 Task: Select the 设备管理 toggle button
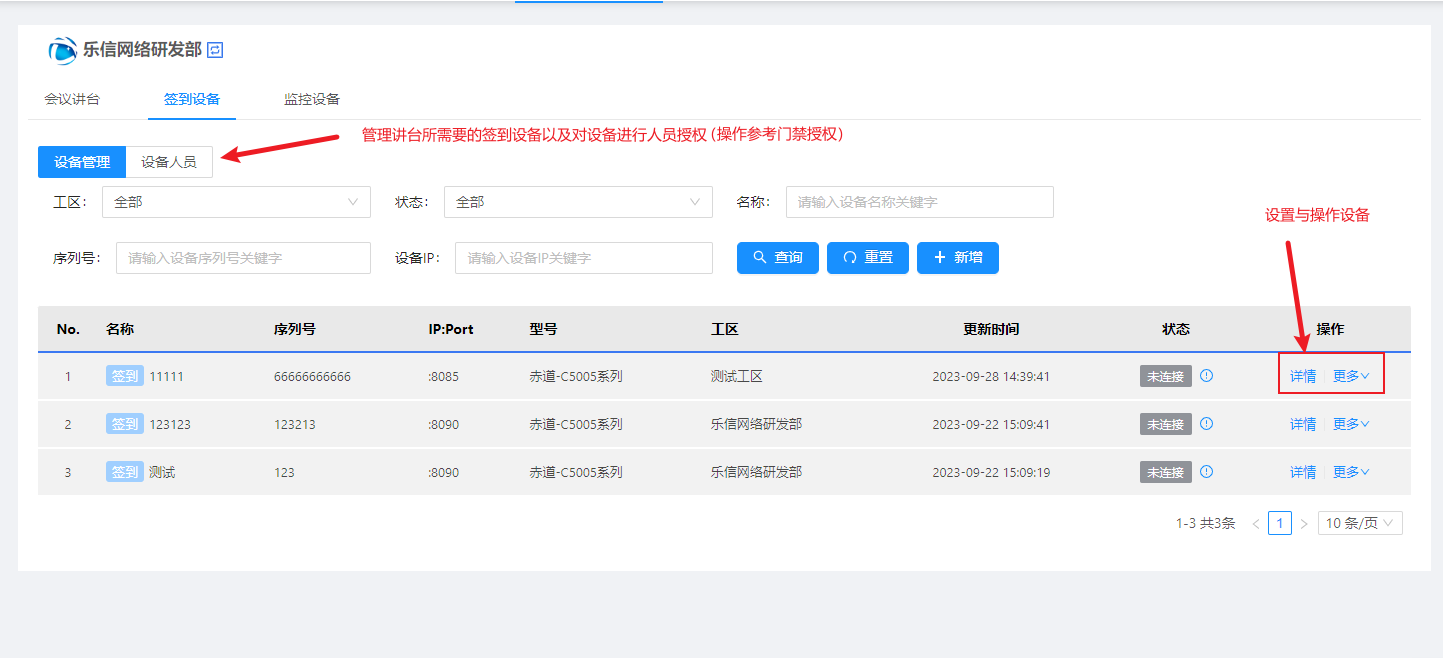pyautogui.click(x=82, y=162)
